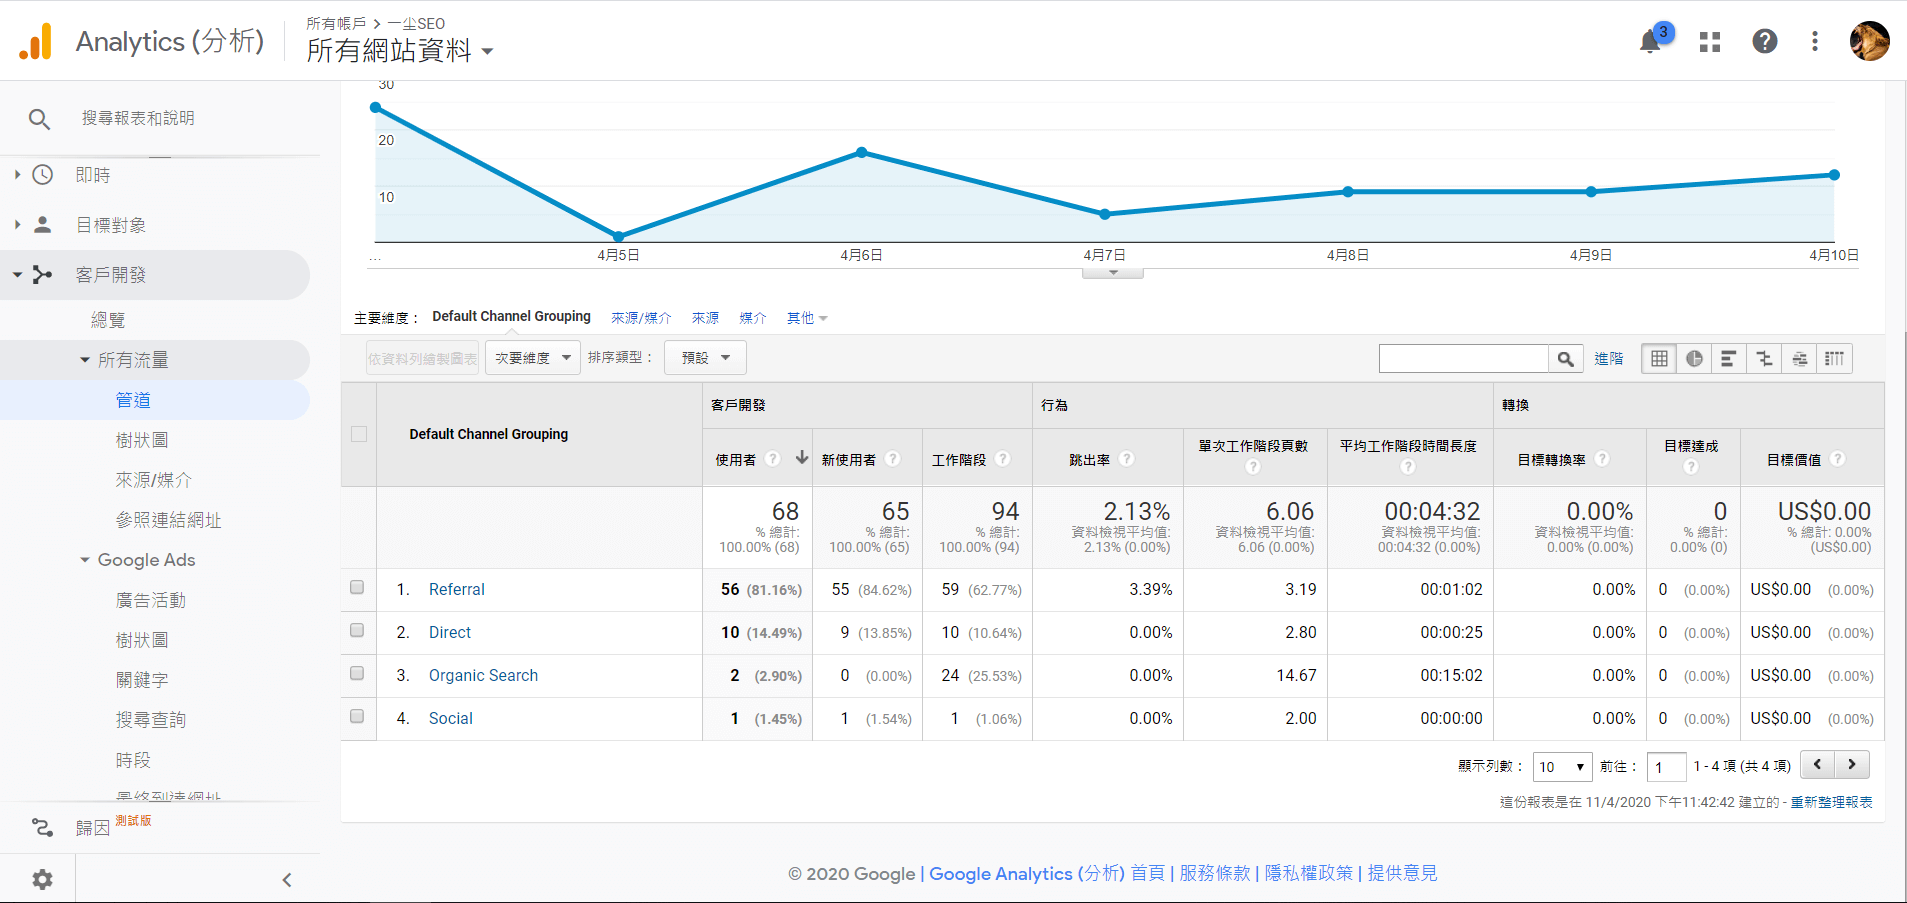Select the 來源 primary dimension tab
The image size is (1907, 903).
point(705,318)
